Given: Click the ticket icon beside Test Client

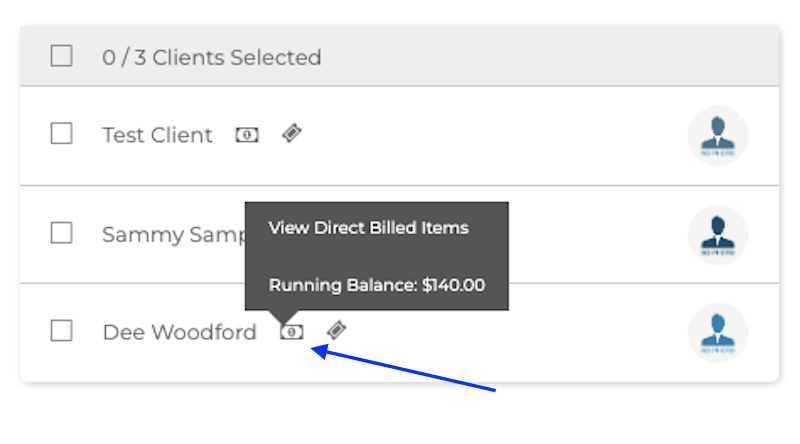Looking at the screenshot, I should click(x=291, y=134).
